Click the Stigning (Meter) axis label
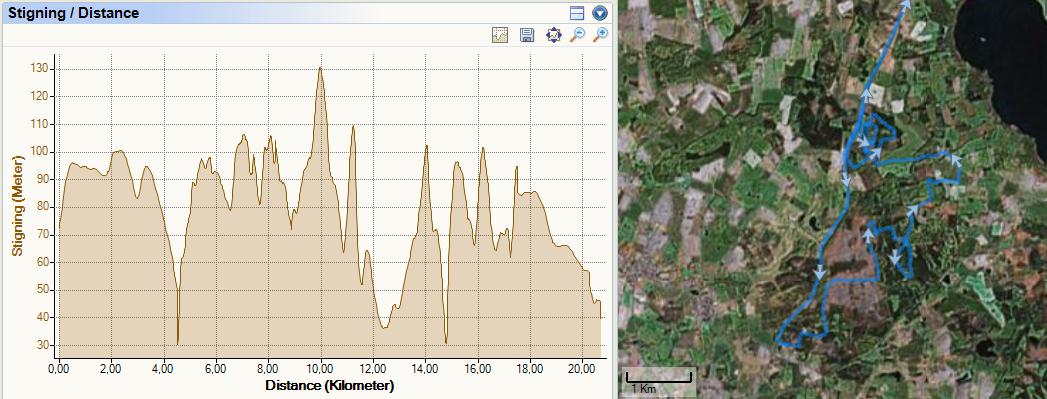This screenshot has height=399, width=1047. tap(18, 206)
